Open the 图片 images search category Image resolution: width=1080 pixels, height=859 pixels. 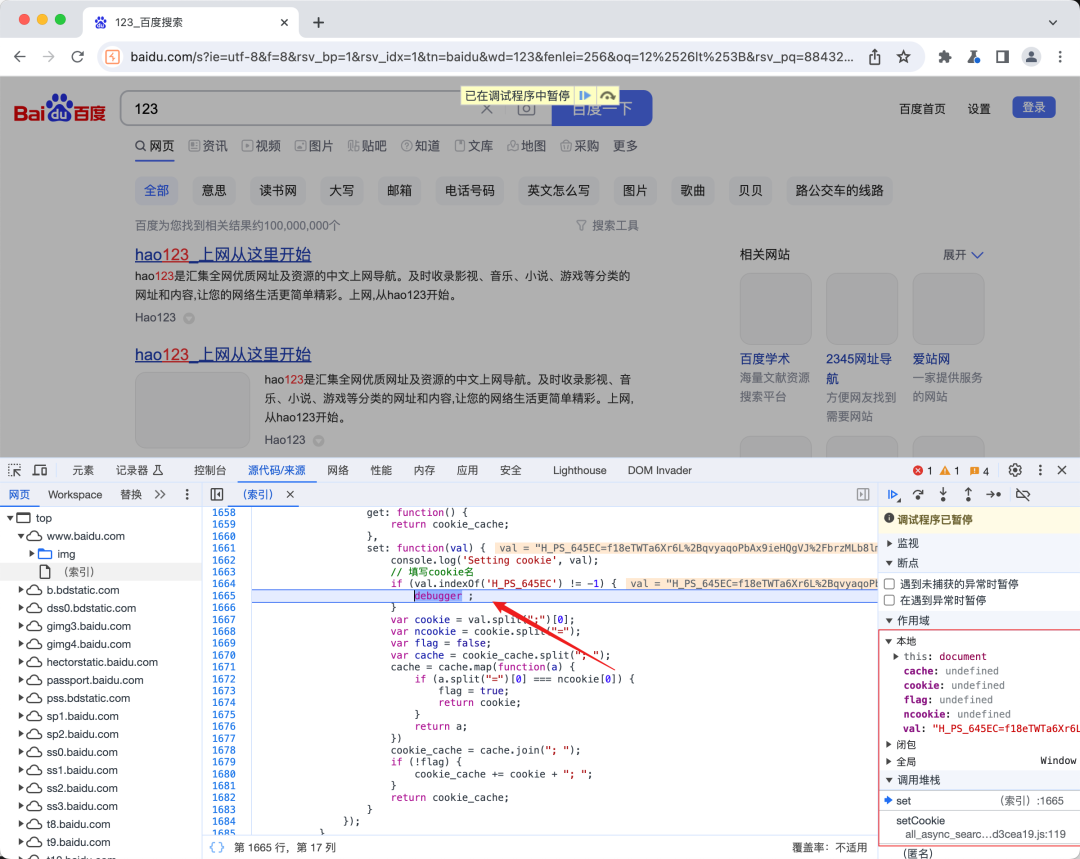pos(313,146)
